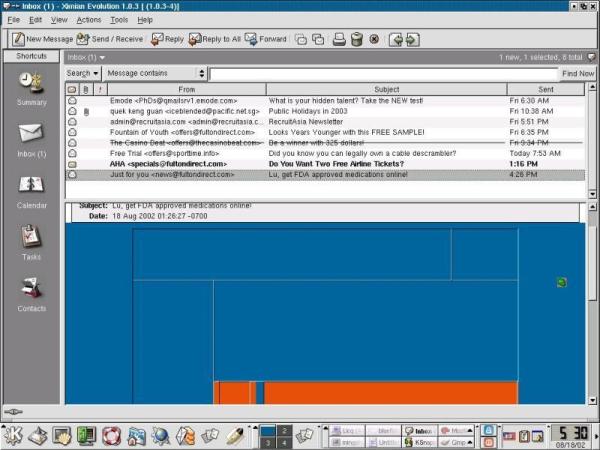The width and height of the screenshot is (600, 450).
Task: Click the priority flag column header
Action: tap(100, 90)
